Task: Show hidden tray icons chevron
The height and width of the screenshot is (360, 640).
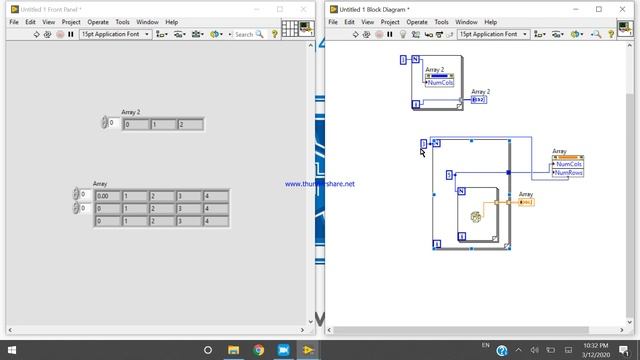Action: 518,350
